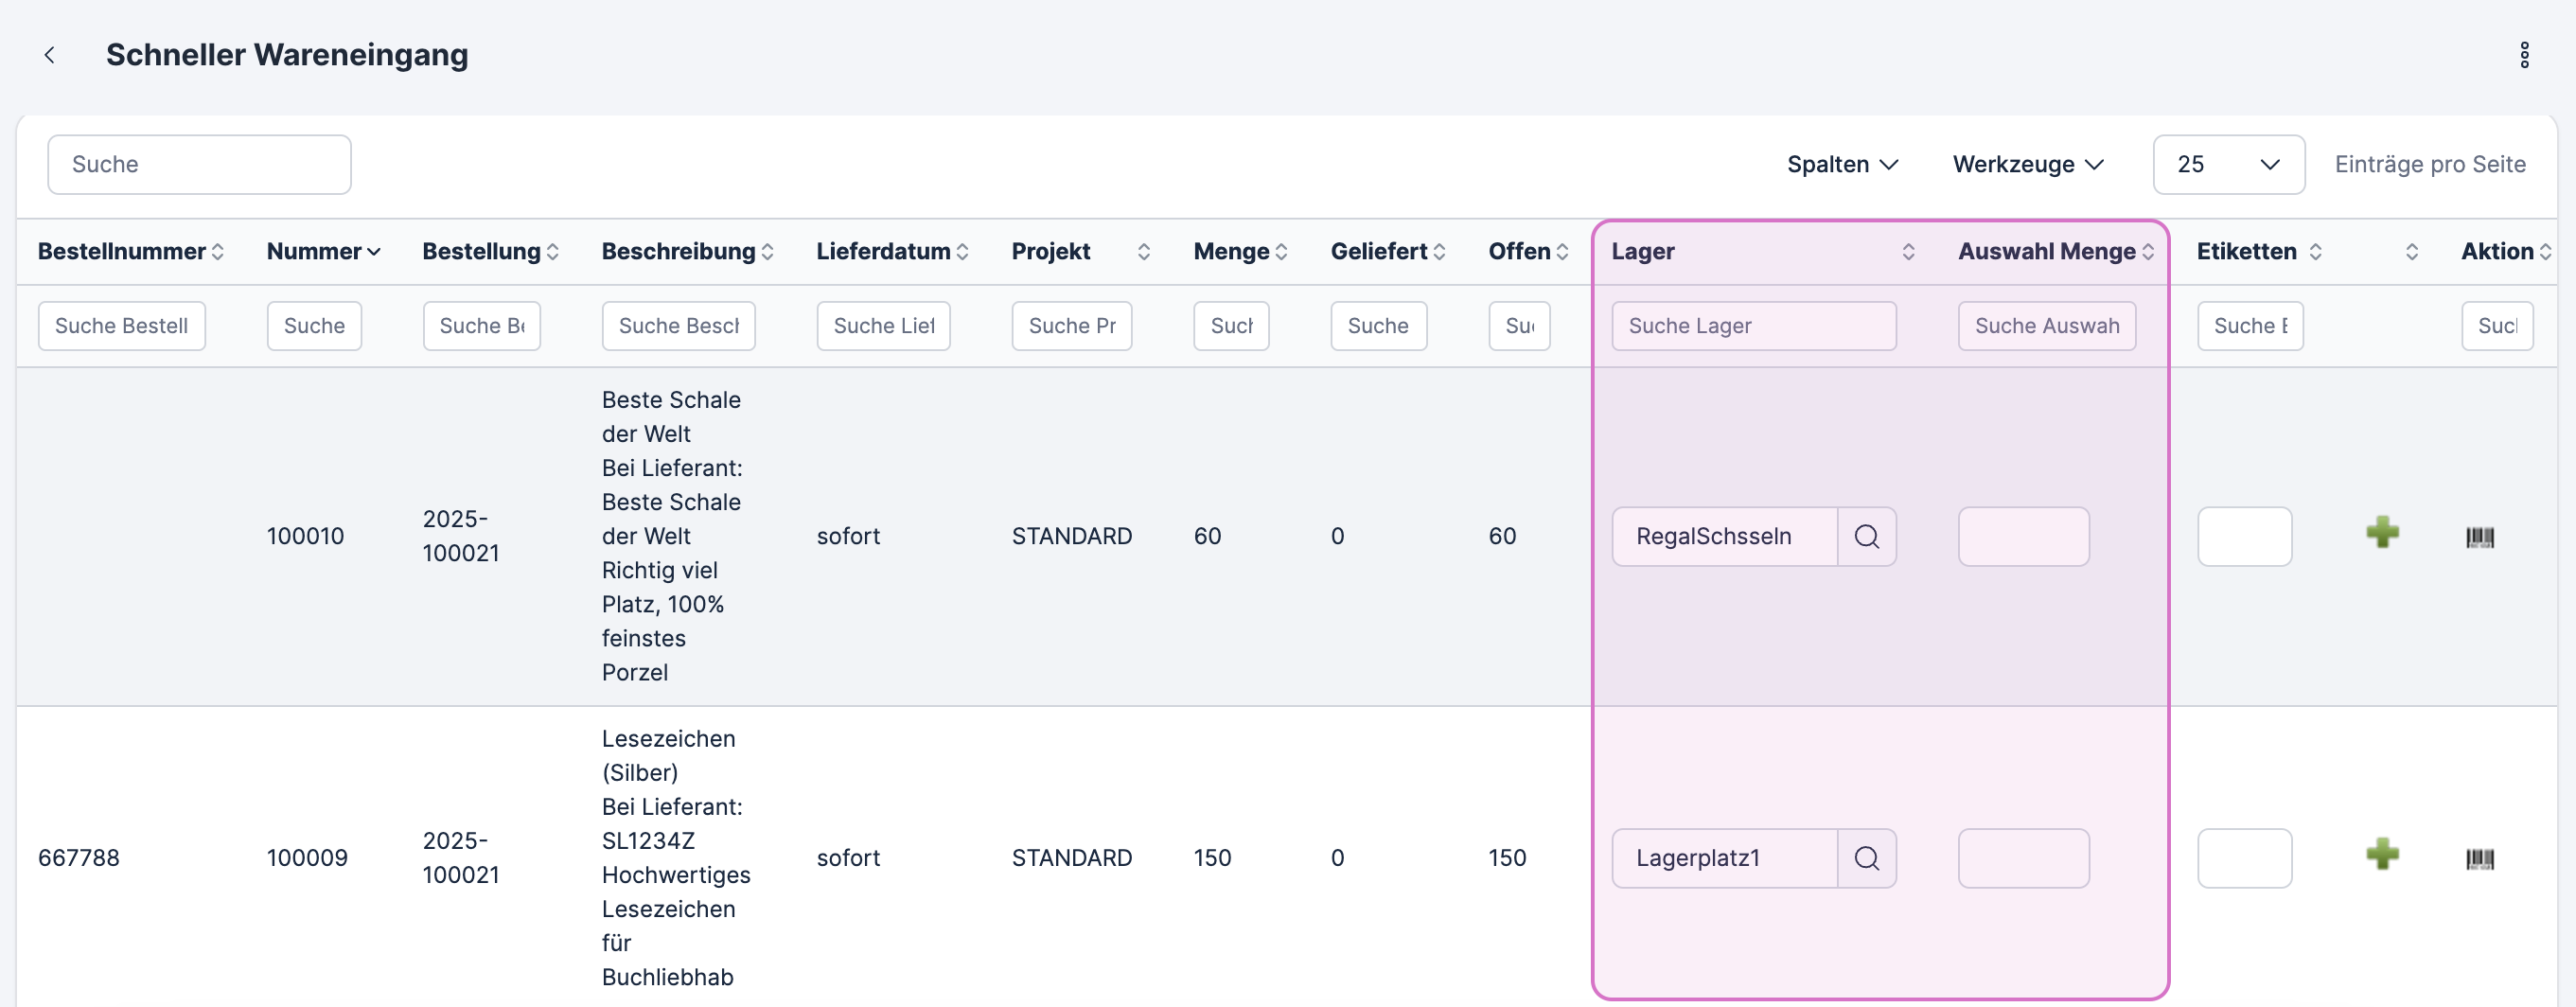
Task: Click barcode icon in the 100009 row
Action: pos(2479,859)
